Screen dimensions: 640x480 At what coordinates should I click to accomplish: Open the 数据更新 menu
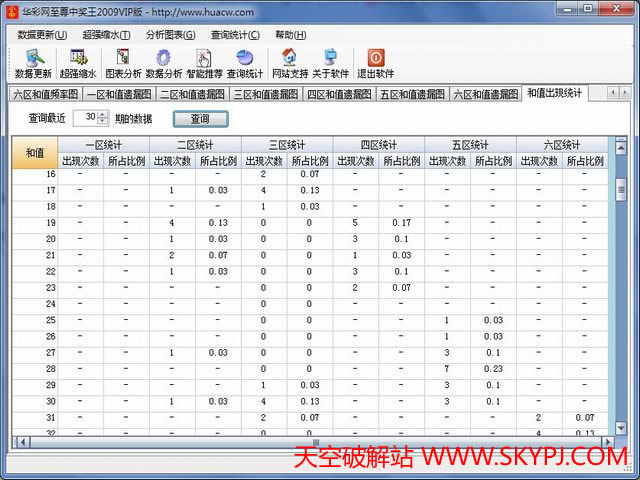point(42,34)
